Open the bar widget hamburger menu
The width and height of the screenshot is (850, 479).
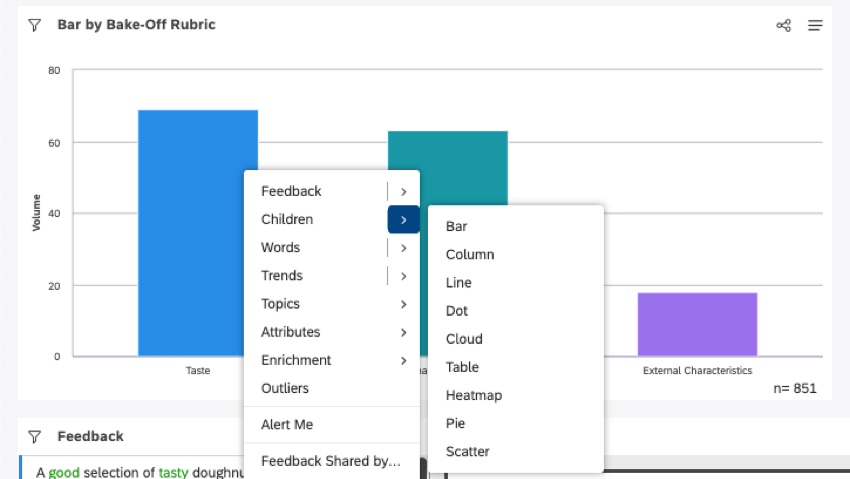point(815,25)
